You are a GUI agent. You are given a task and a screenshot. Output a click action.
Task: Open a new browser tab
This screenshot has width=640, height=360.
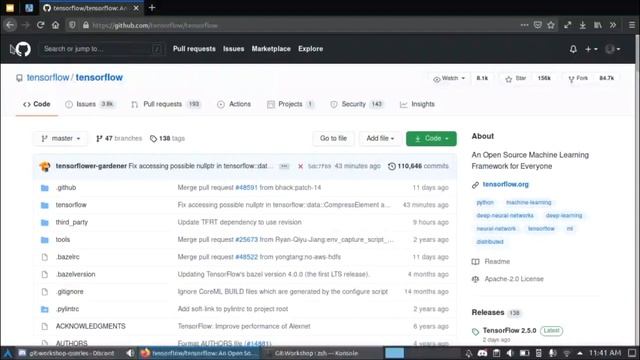pyautogui.click(x=152, y=8)
